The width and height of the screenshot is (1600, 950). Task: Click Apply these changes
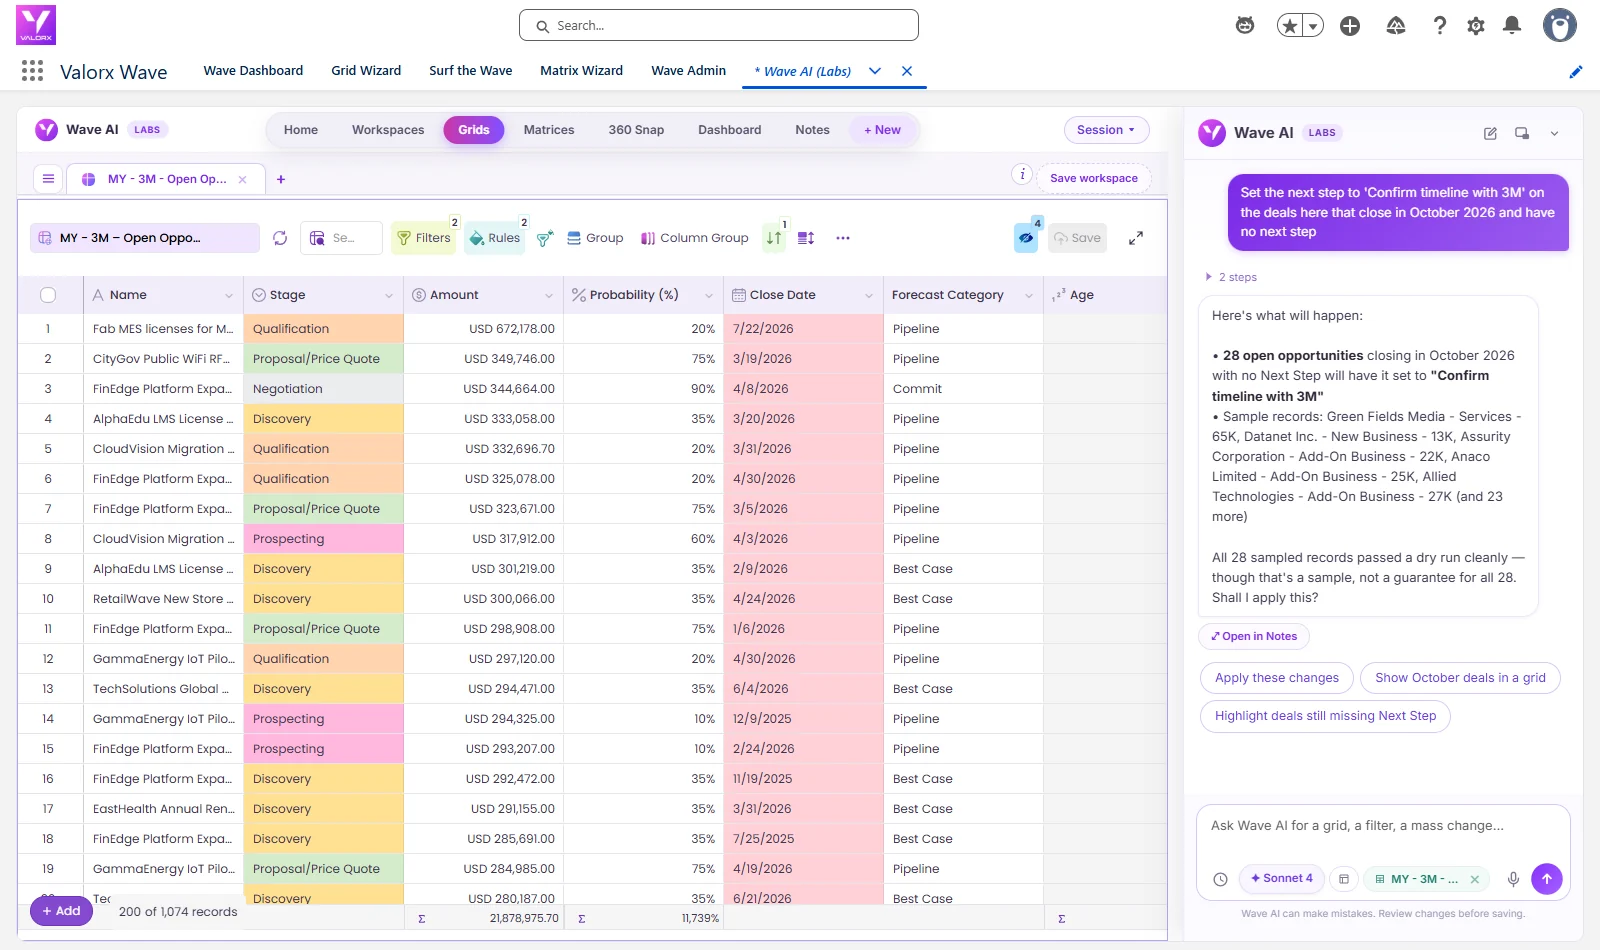tap(1277, 678)
